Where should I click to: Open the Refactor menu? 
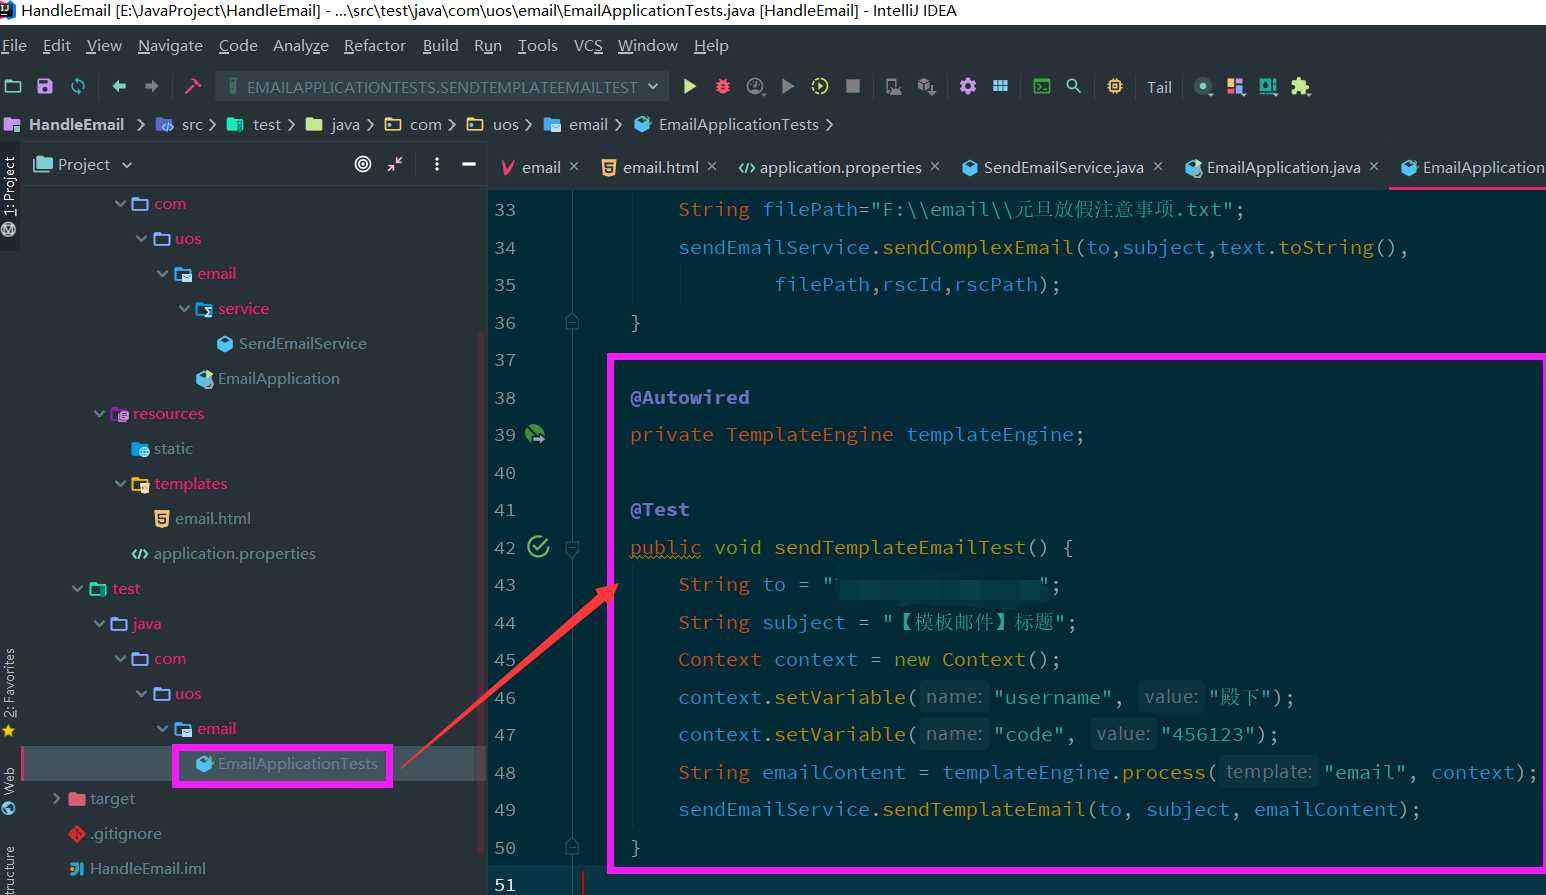375,46
